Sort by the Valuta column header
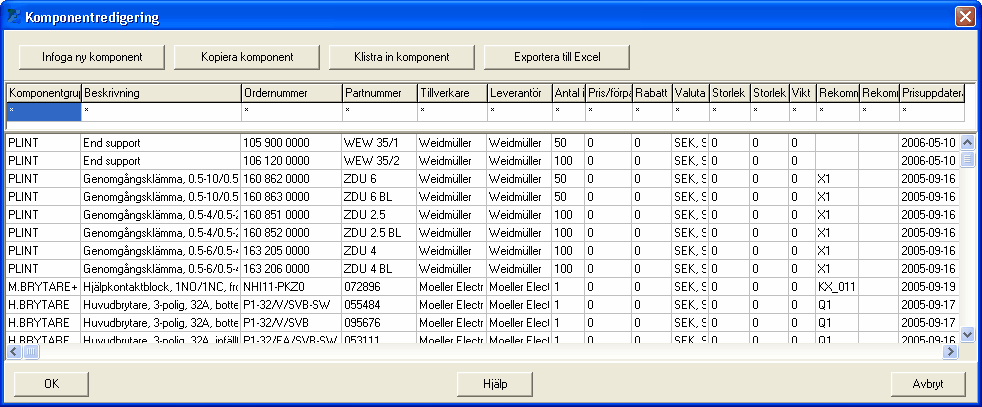 pyautogui.click(x=691, y=93)
